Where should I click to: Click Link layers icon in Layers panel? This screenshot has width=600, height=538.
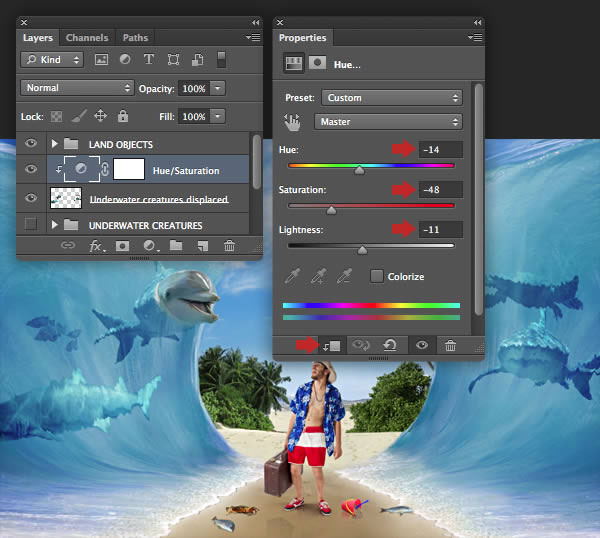[68, 245]
